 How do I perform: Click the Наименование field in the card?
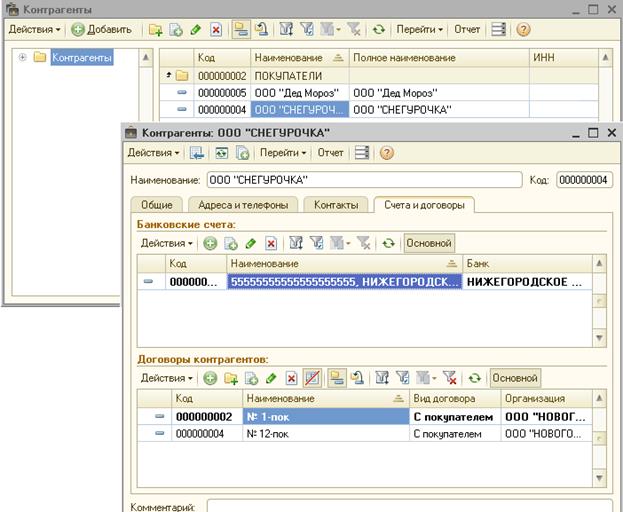363,180
